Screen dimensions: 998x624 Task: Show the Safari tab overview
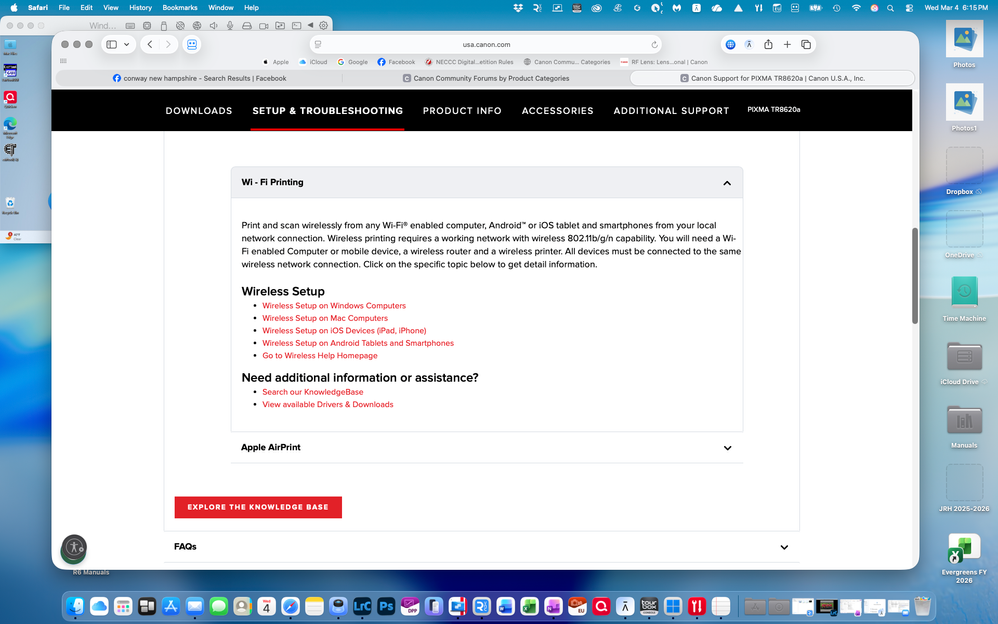point(806,45)
